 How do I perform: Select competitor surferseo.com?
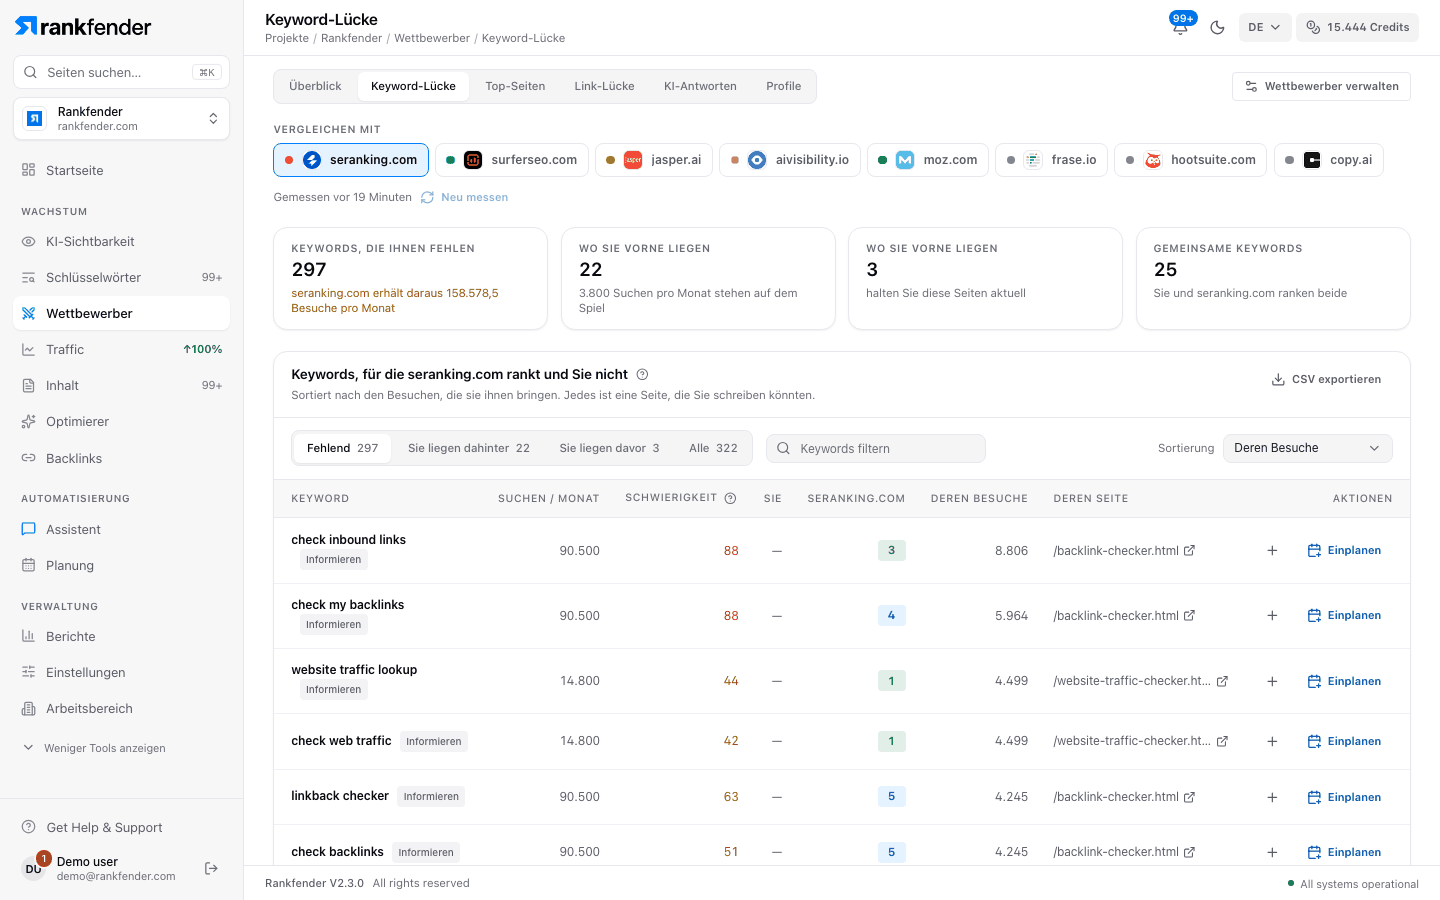click(512, 160)
